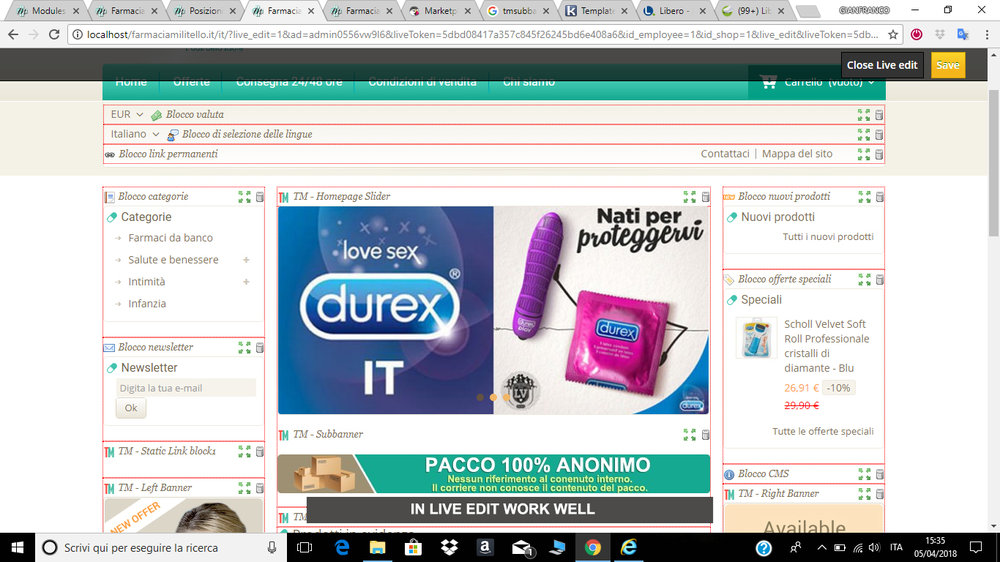This screenshot has width=1000, height=562.
Task: Click the yellow Save button
Action: 948,65
